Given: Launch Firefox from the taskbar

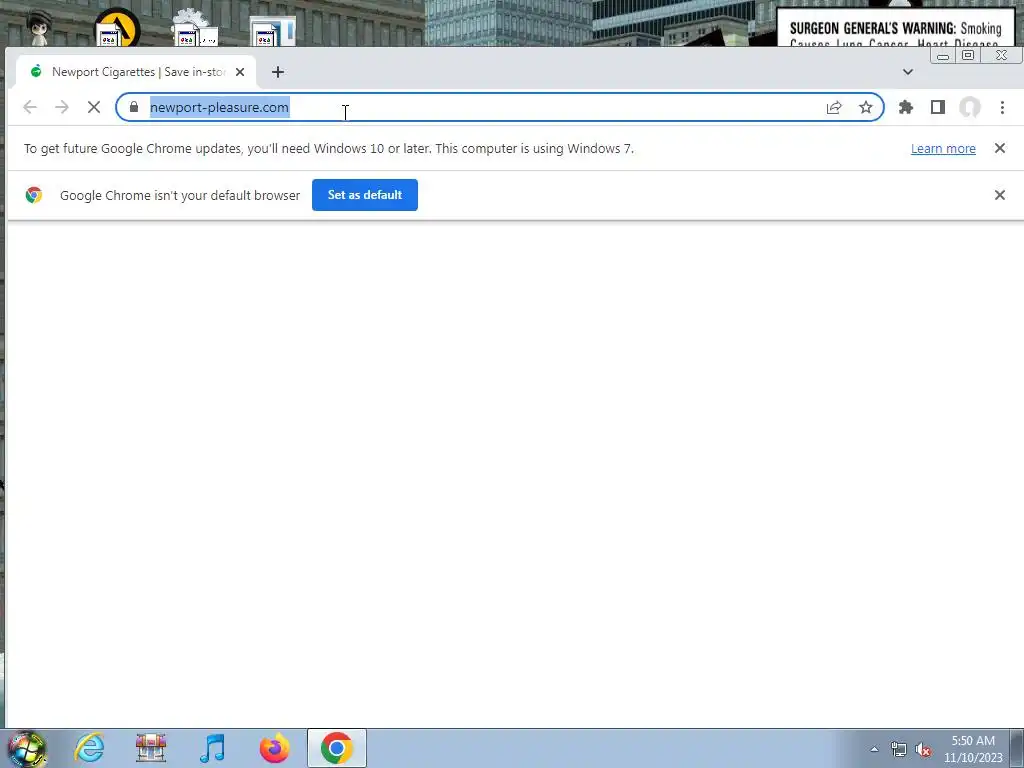Looking at the screenshot, I should [274, 748].
